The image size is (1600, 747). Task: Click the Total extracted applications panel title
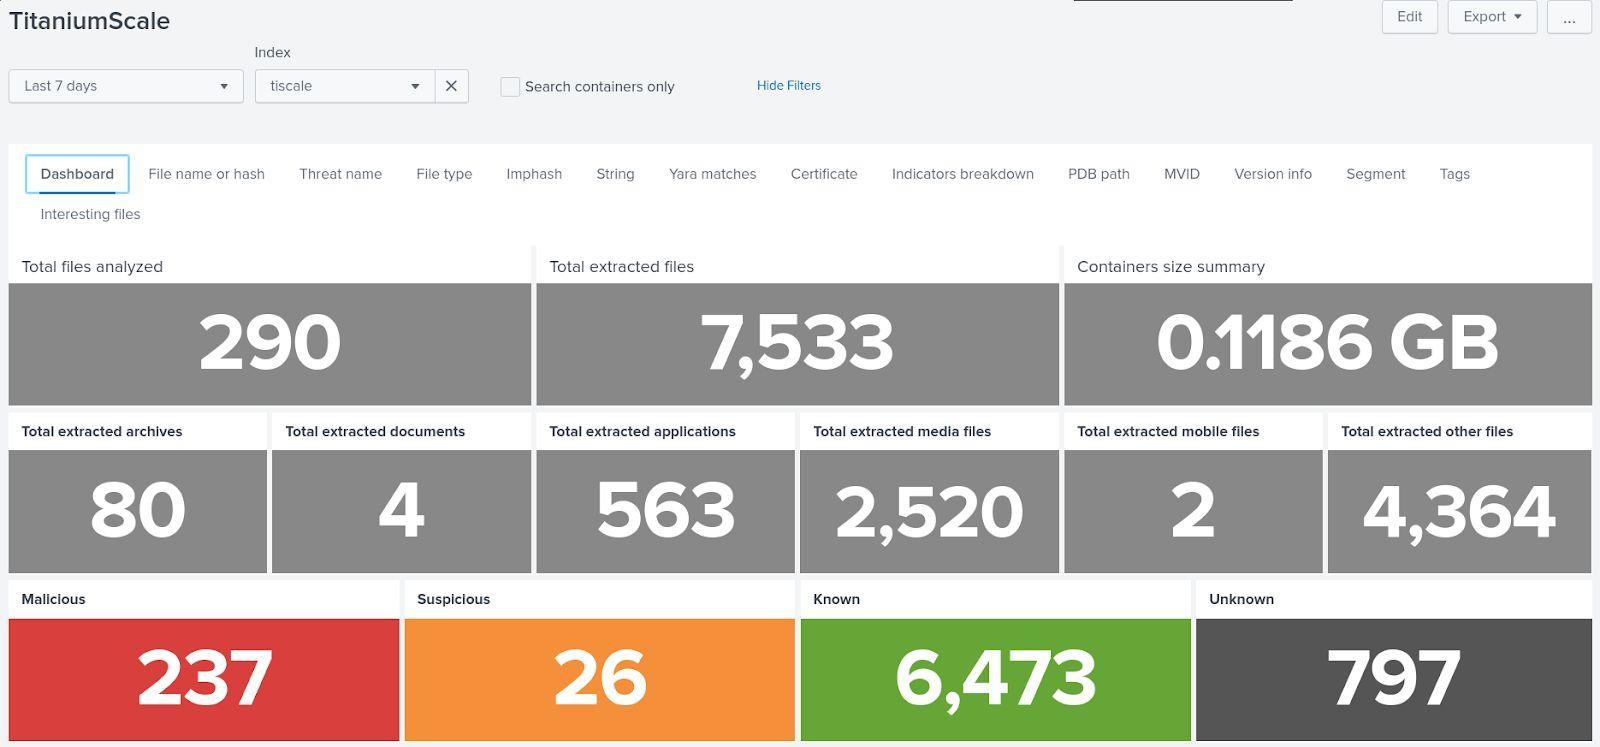(x=642, y=432)
